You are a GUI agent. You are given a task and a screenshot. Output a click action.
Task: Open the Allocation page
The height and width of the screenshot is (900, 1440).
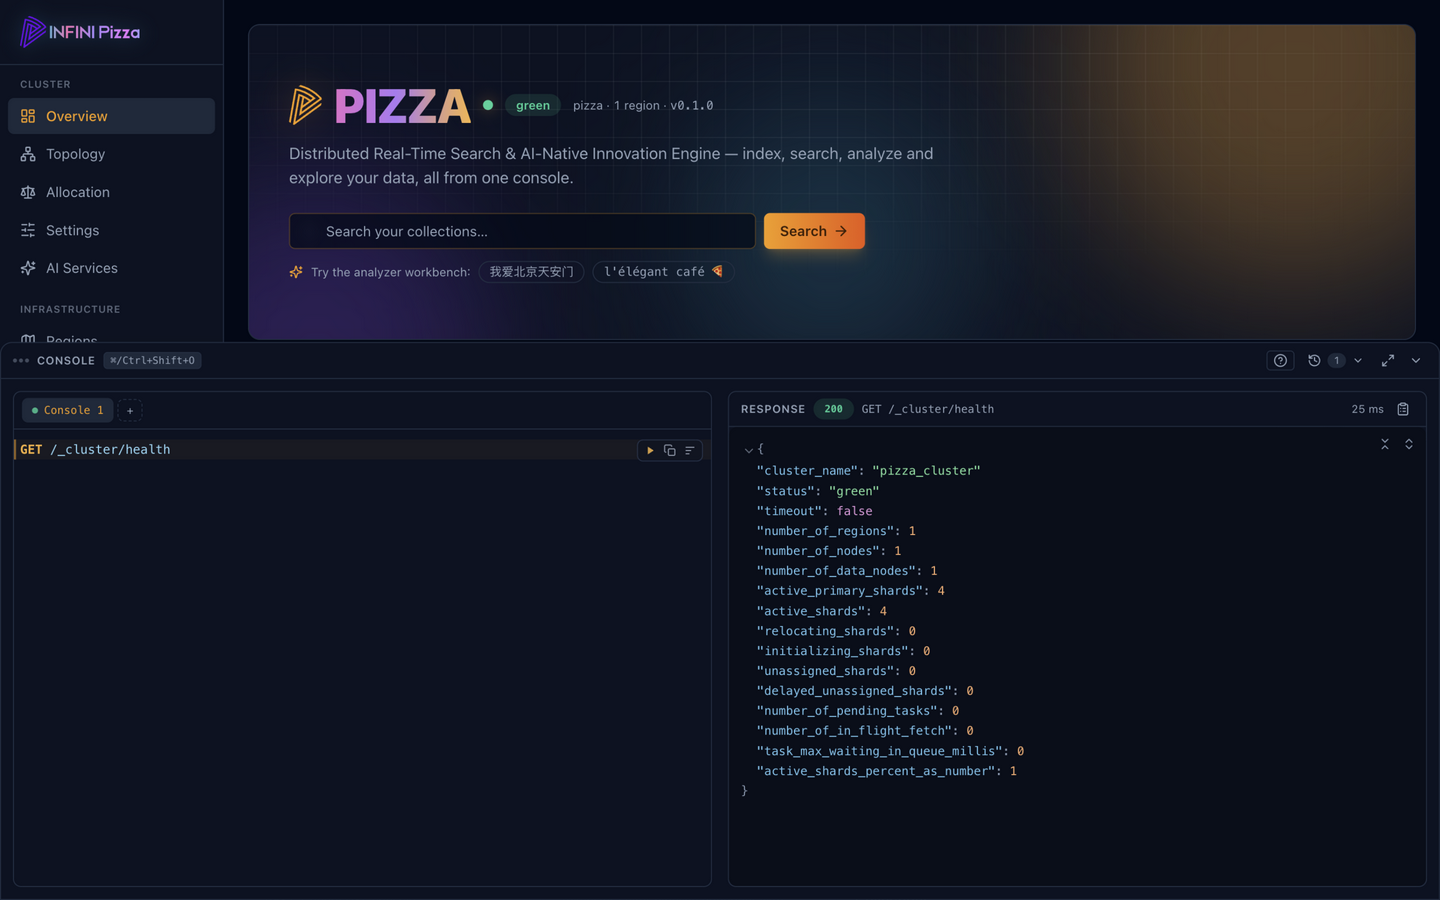coord(111,192)
